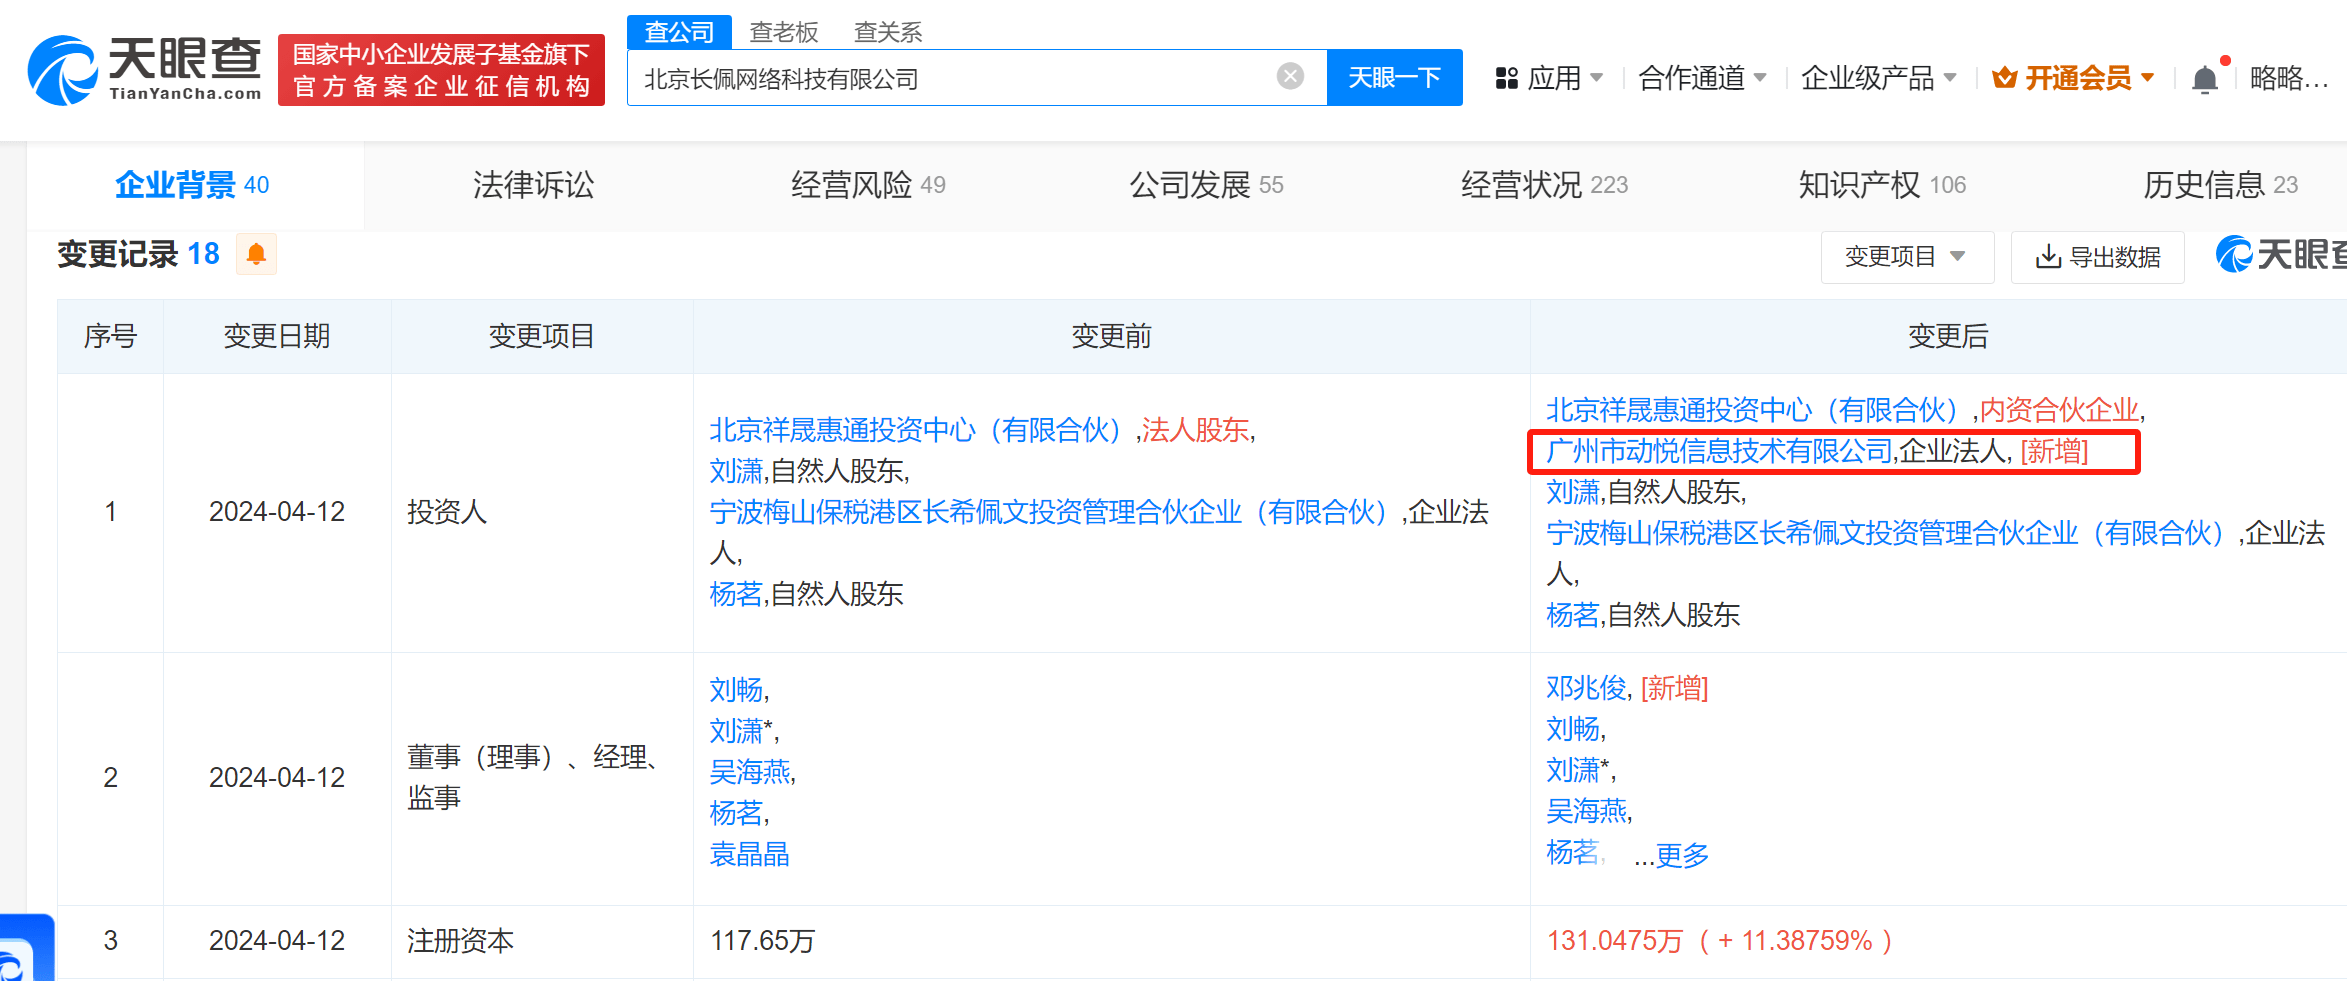Click the 天眼一下 search button
Image resolution: width=2347 pixels, height=981 pixels.
coord(1394,77)
